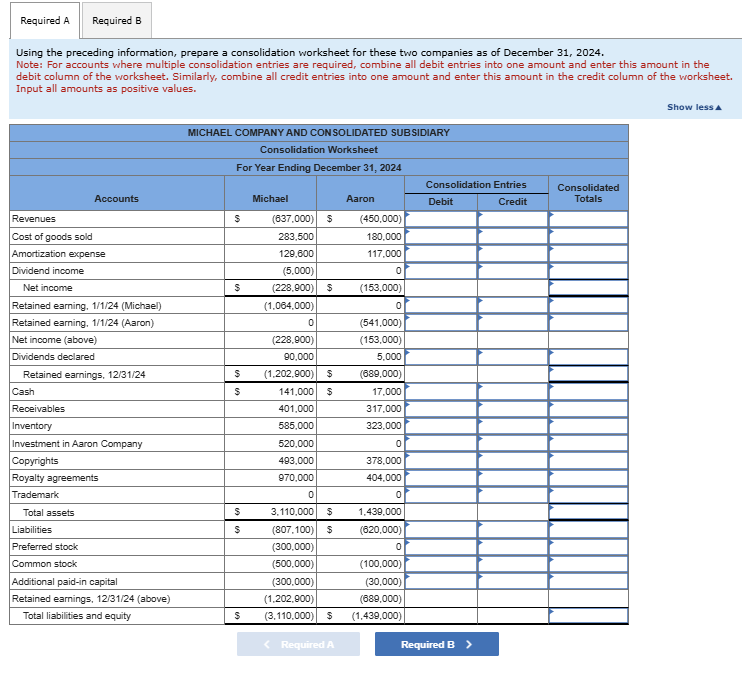Select Royalty agreements debit cell
This screenshot has width=743, height=675.
click(441, 477)
